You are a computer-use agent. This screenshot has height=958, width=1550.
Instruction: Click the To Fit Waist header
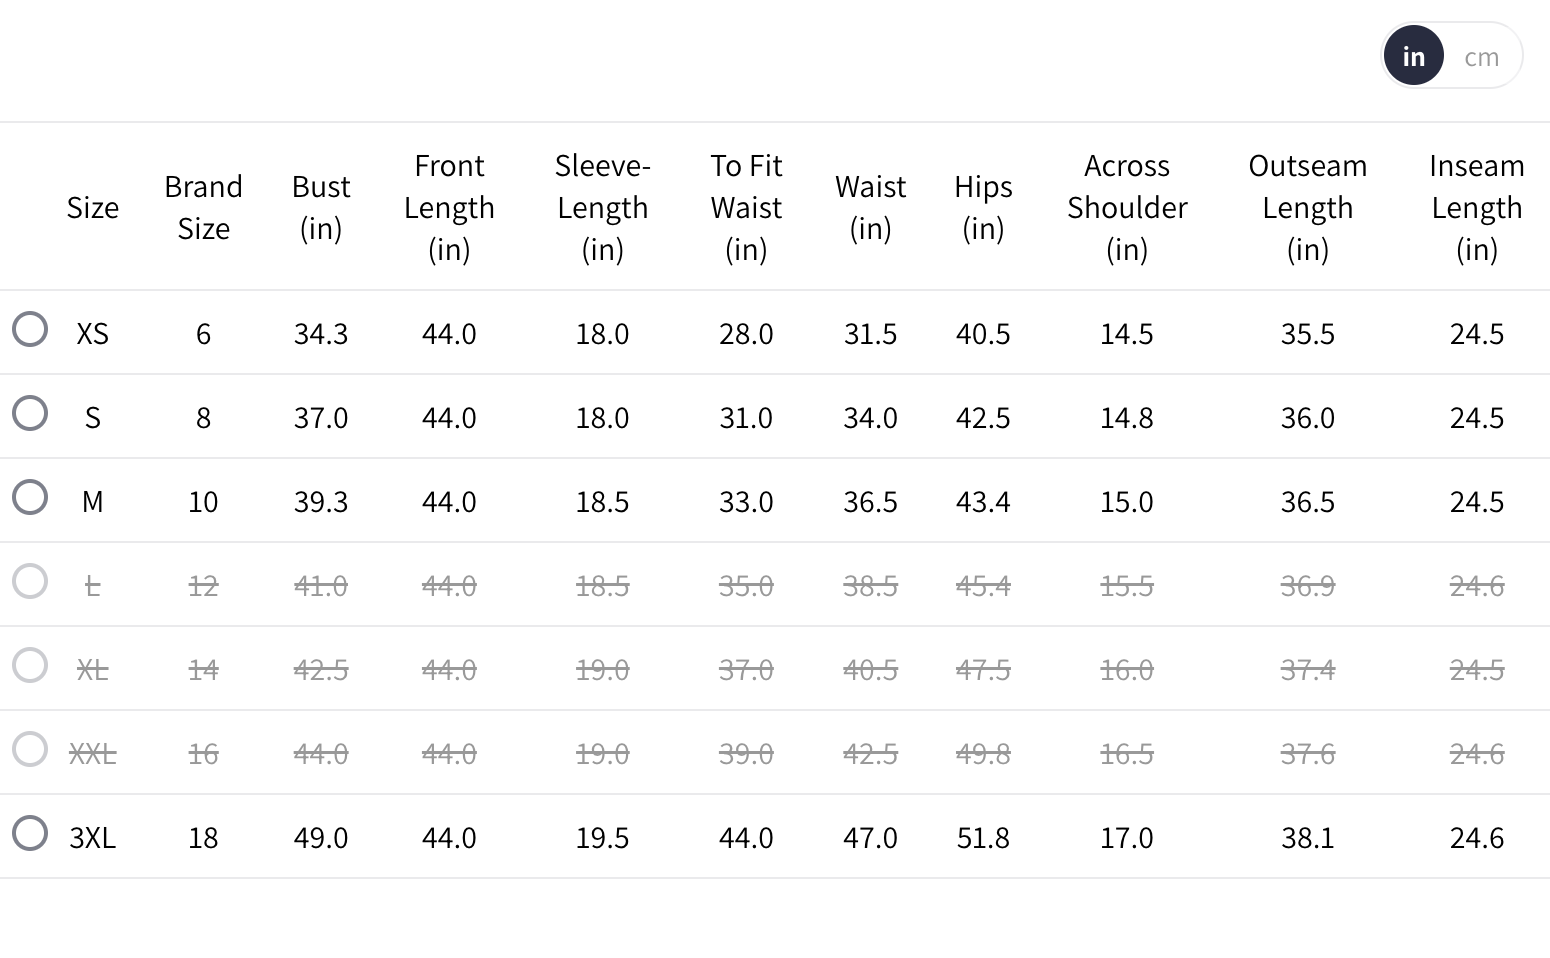click(x=746, y=207)
